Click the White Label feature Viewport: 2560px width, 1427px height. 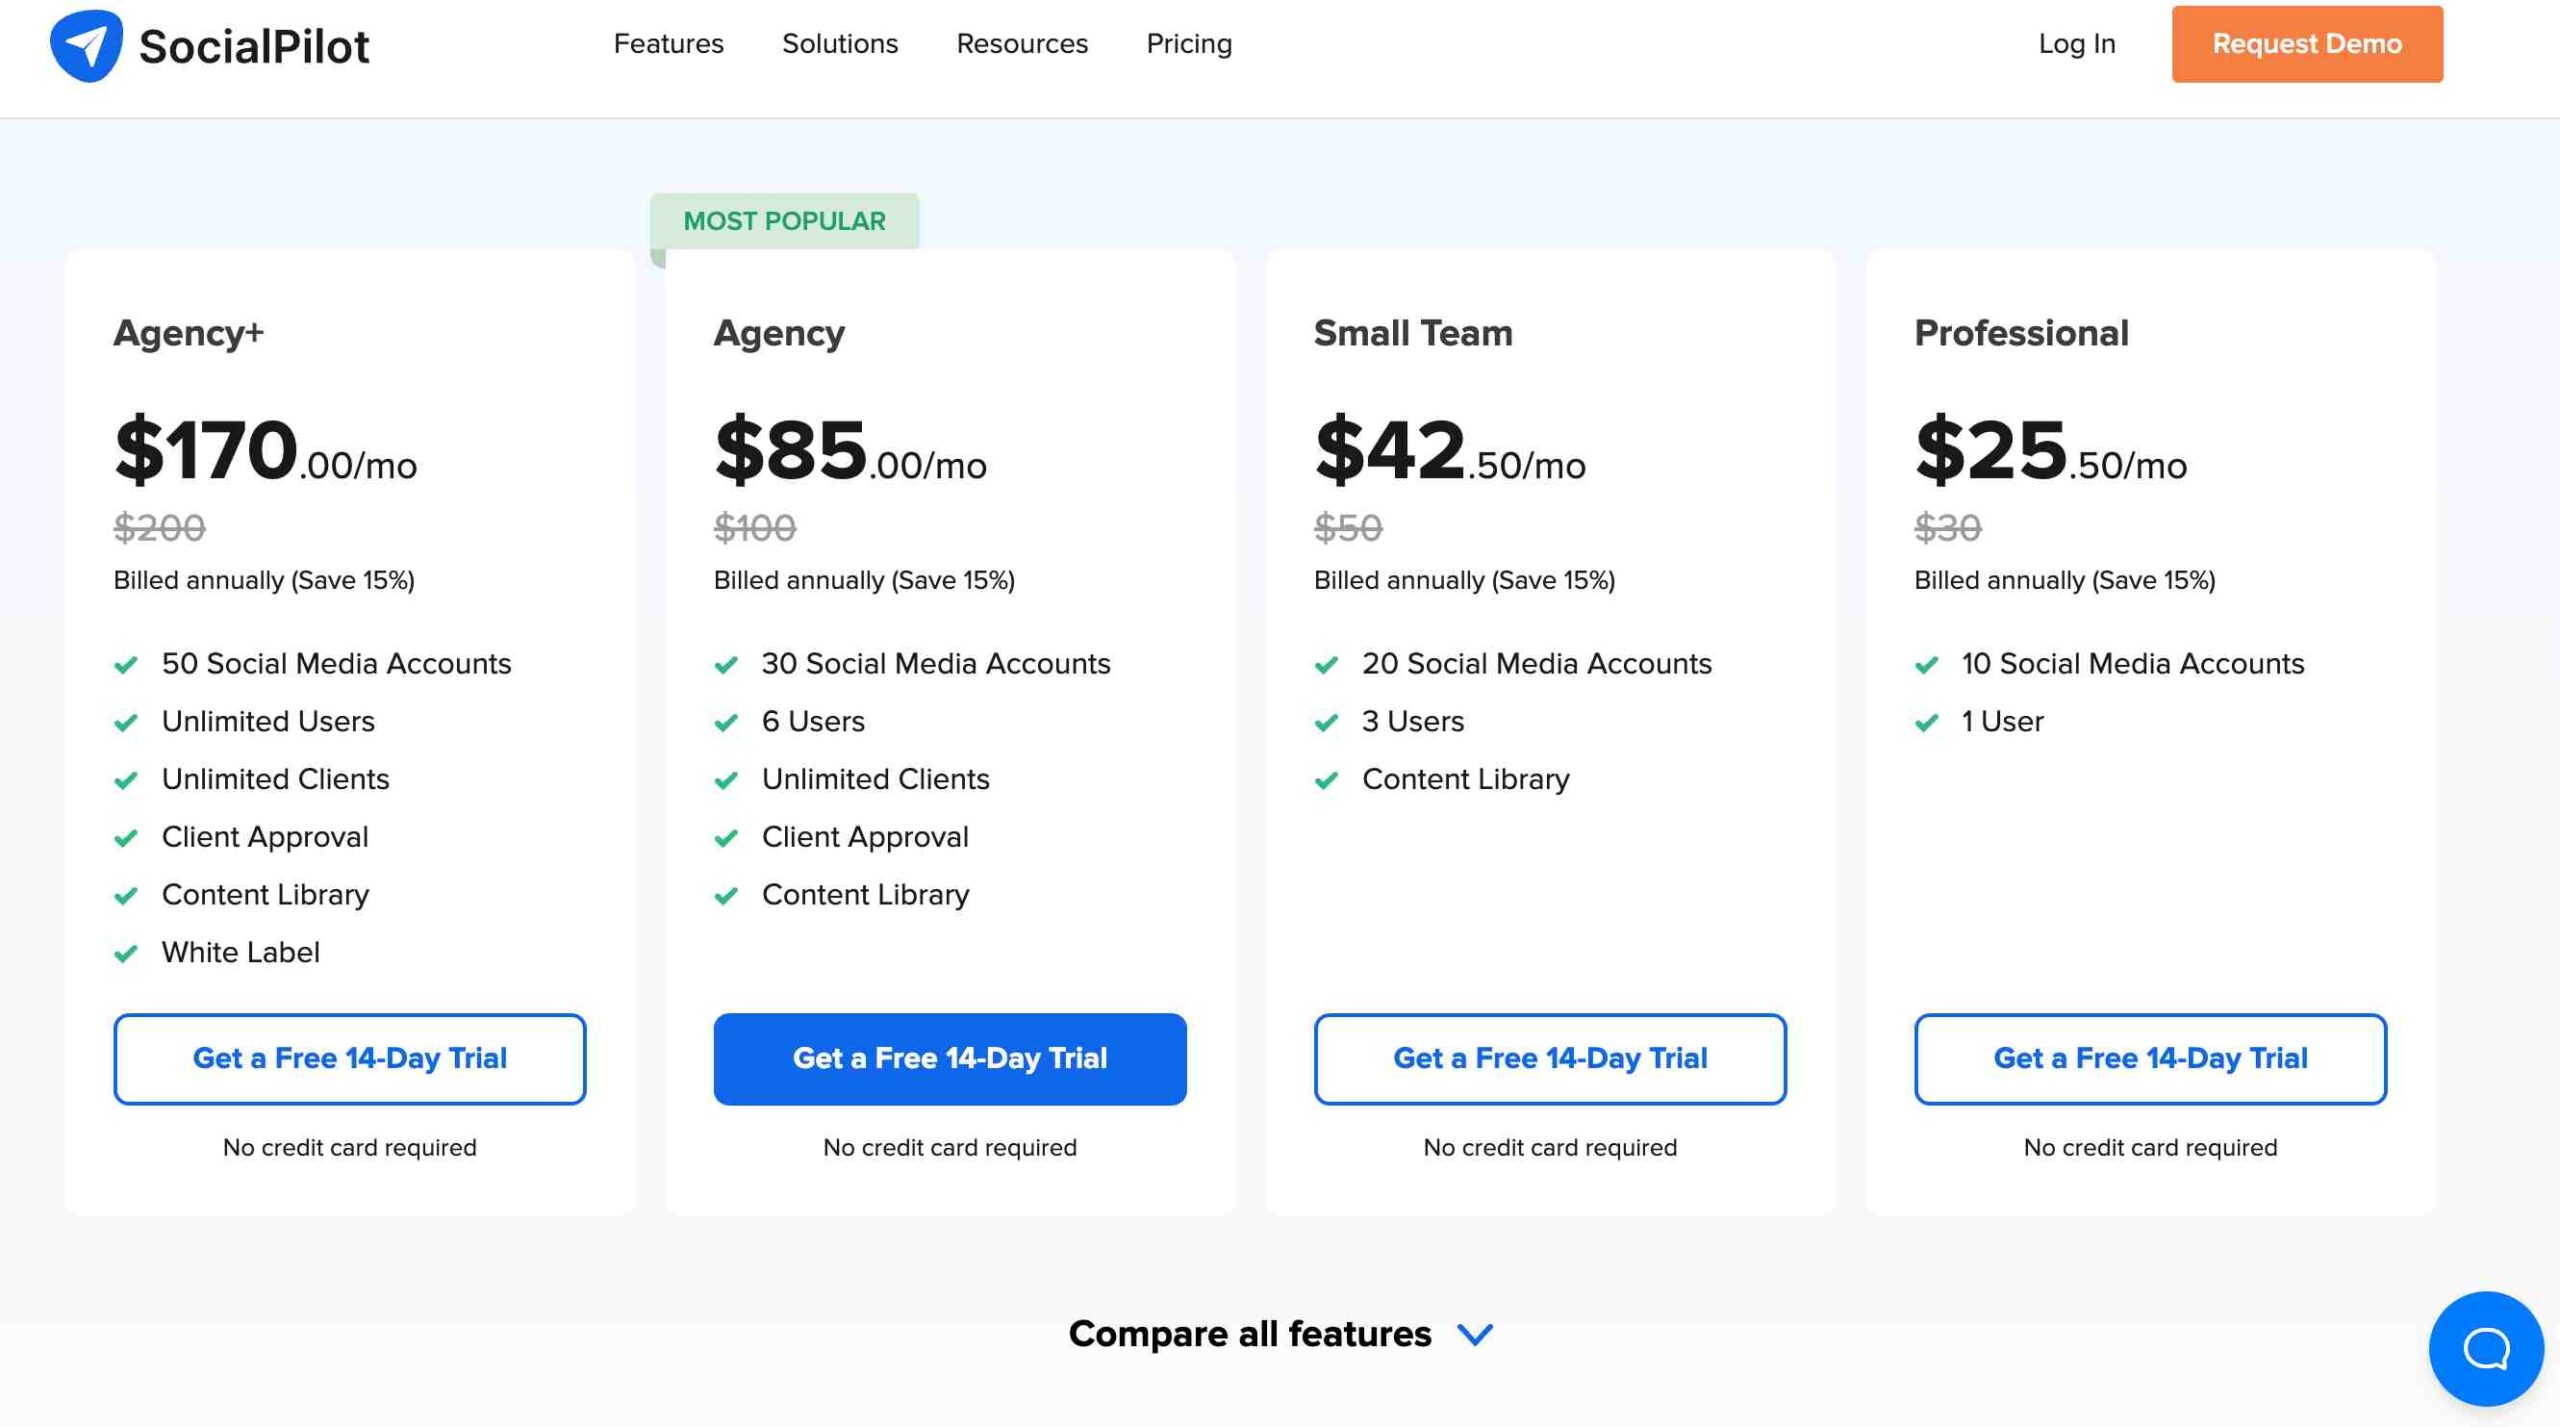[x=241, y=953]
